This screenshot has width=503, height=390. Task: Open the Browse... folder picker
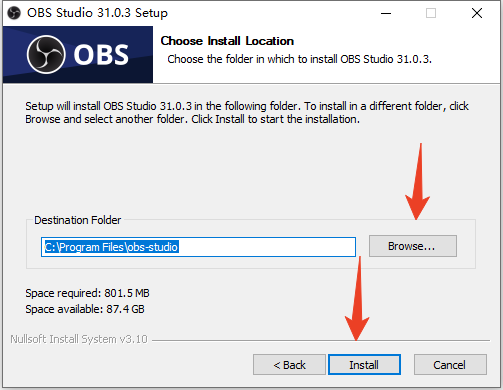413,246
